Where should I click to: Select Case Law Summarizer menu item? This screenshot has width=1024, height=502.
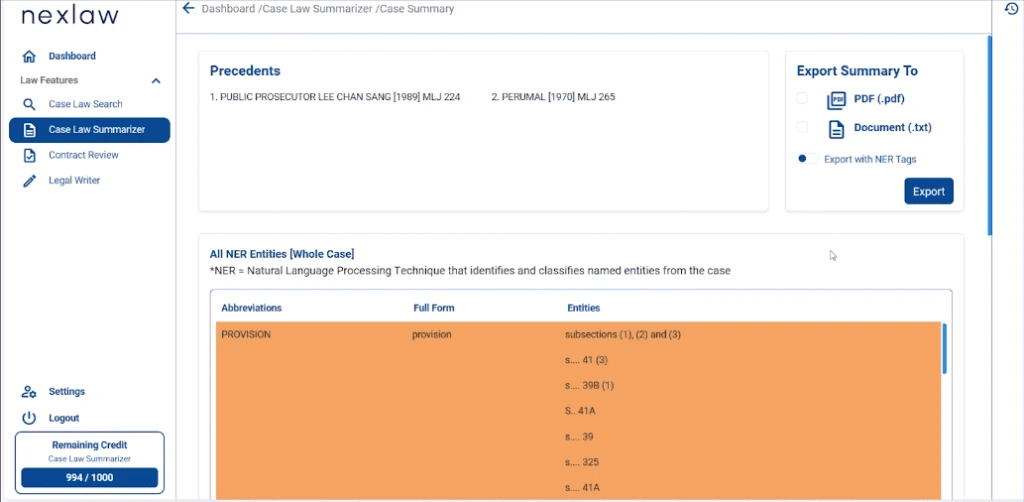pyautogui.click(x=89, y=130)
